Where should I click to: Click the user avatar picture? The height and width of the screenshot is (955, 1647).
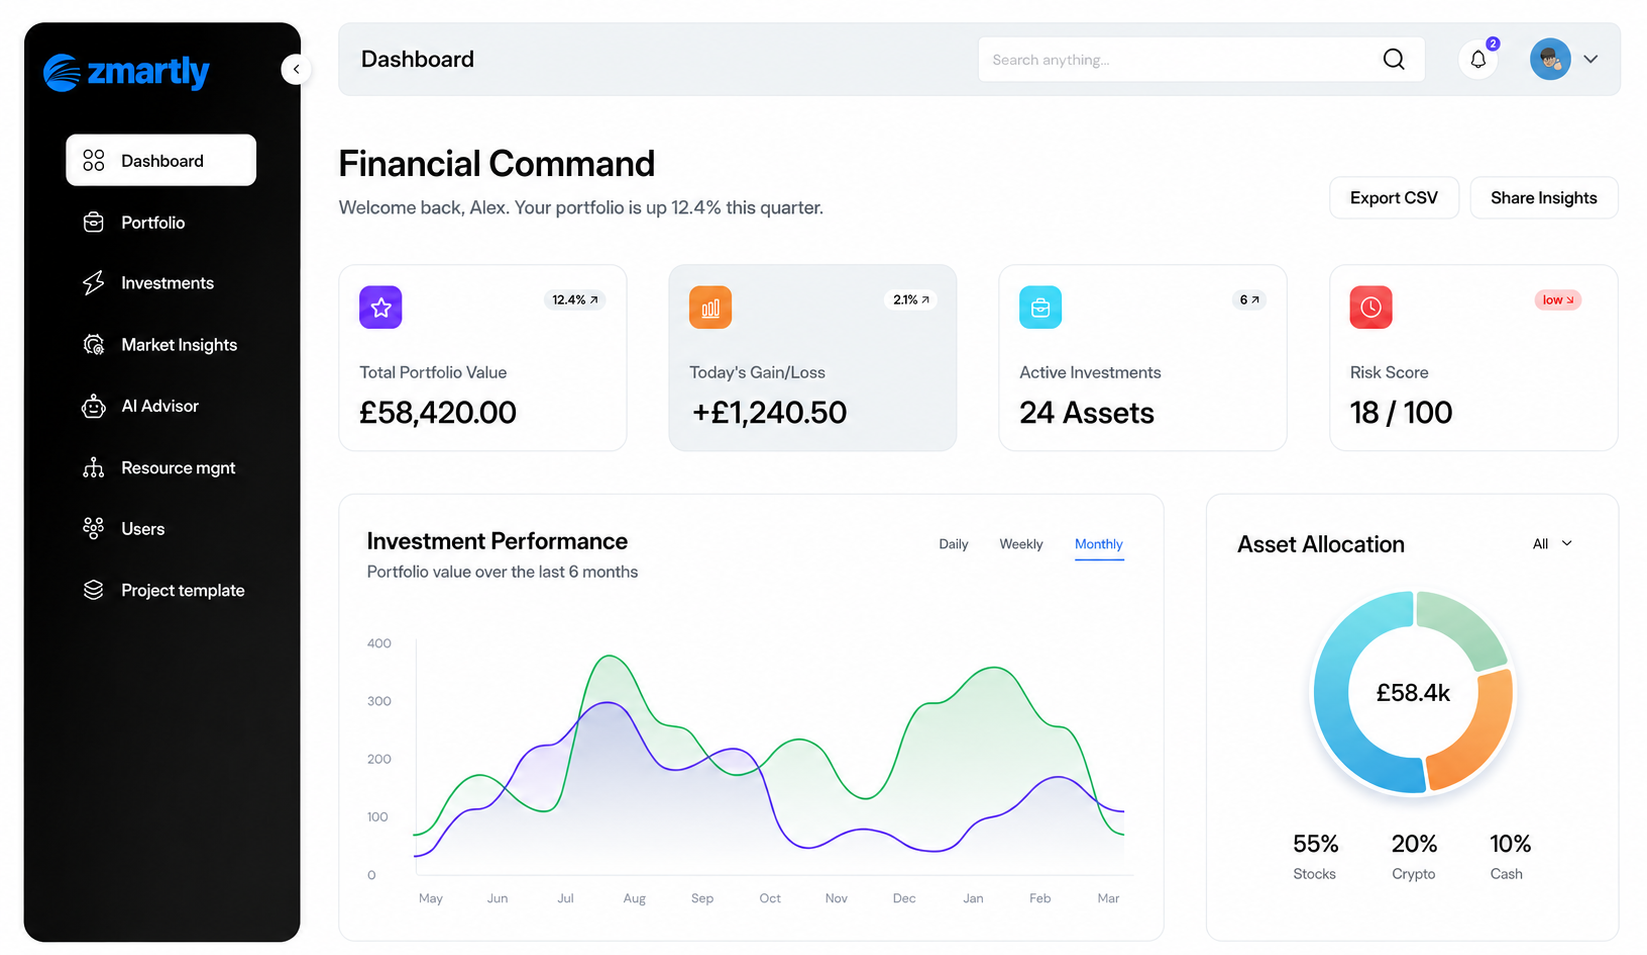click(1550, 60)
